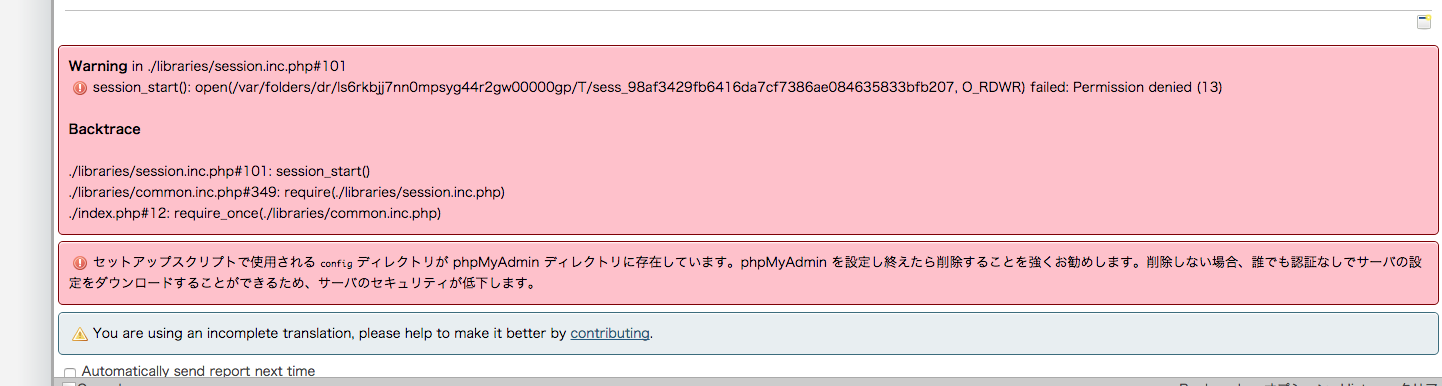Click the Japanese setup script security warning box
This screenshot has height=386, width=1442.
click(748, 272)
